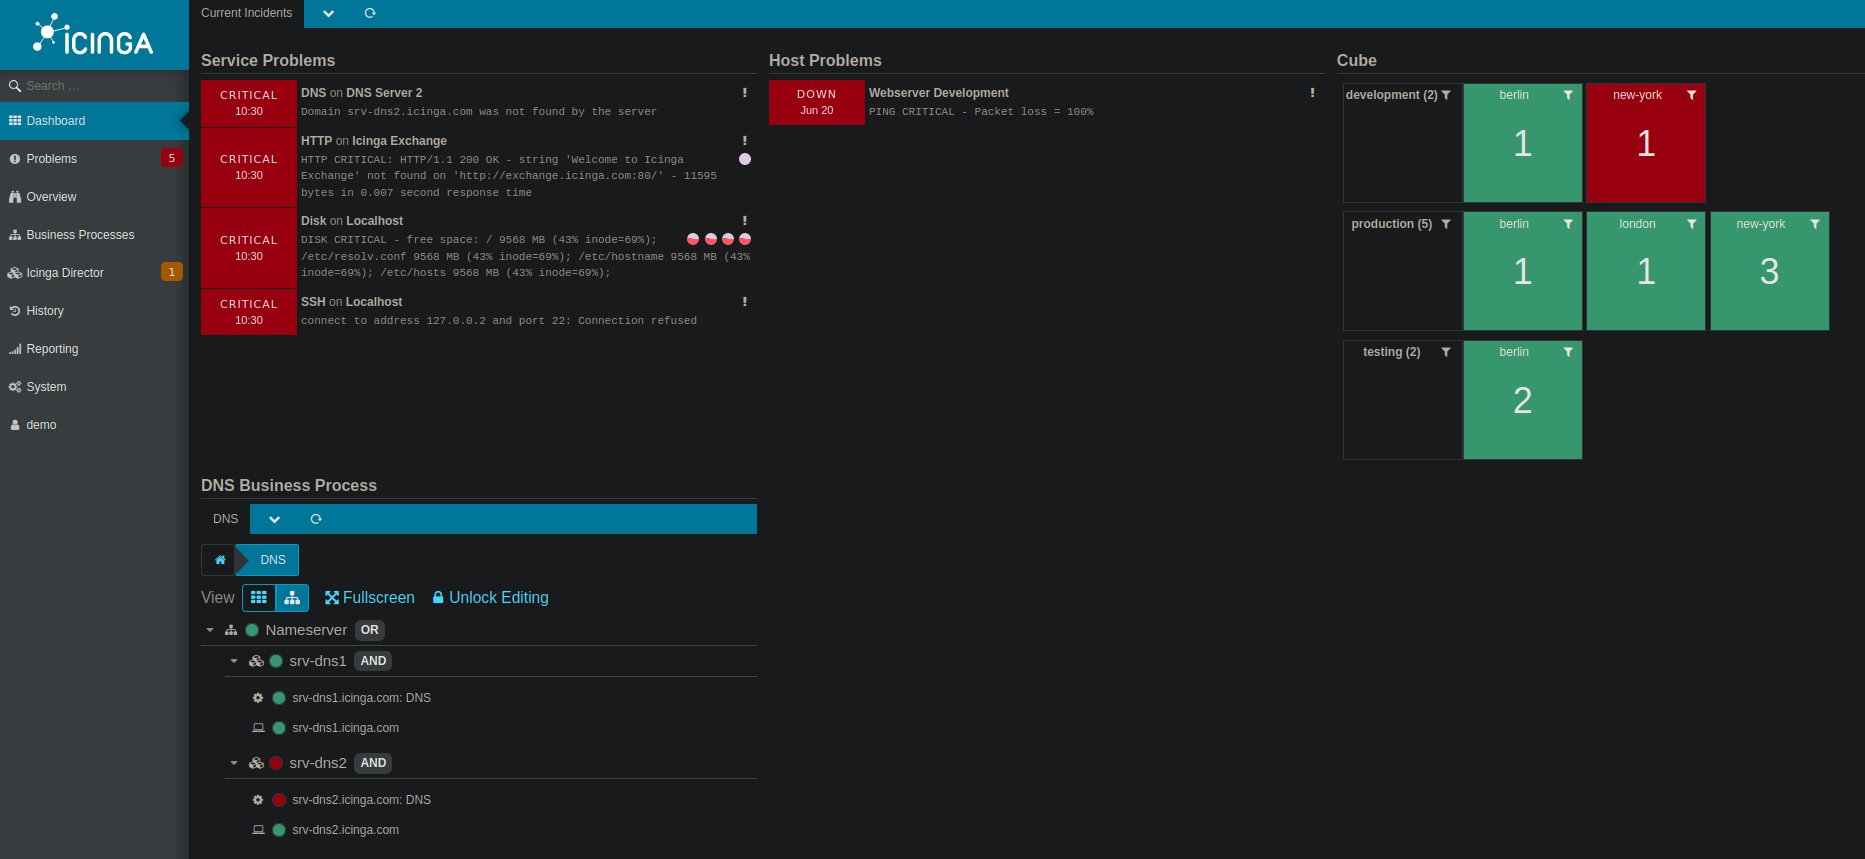Open DNS on DNS Server 2 problem
Viewport: 1865px width, 859px height.
pyautogui.click(x=362, y=93)
